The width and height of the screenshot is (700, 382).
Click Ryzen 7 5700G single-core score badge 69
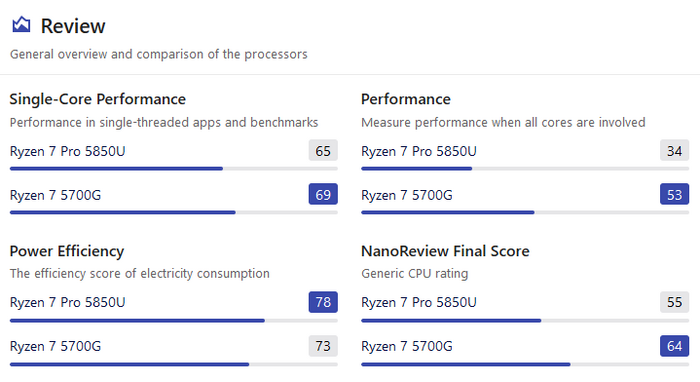click(323, 194)
